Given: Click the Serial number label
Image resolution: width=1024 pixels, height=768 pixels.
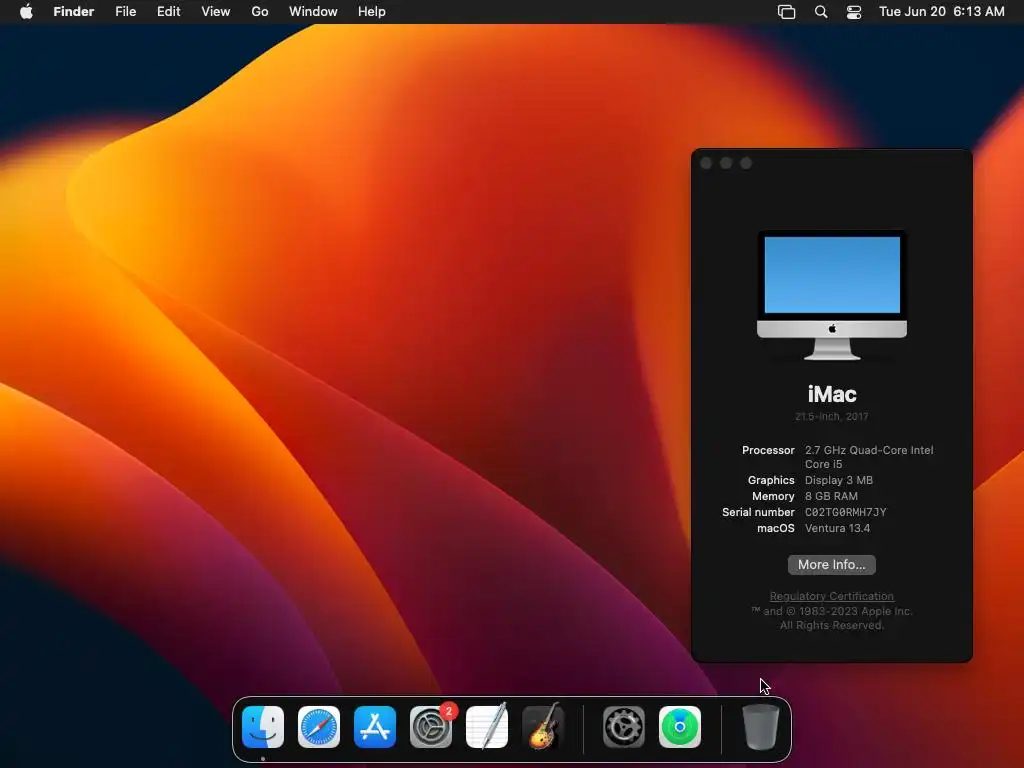Looking at the screenshot, I should [x=758, y=512].
